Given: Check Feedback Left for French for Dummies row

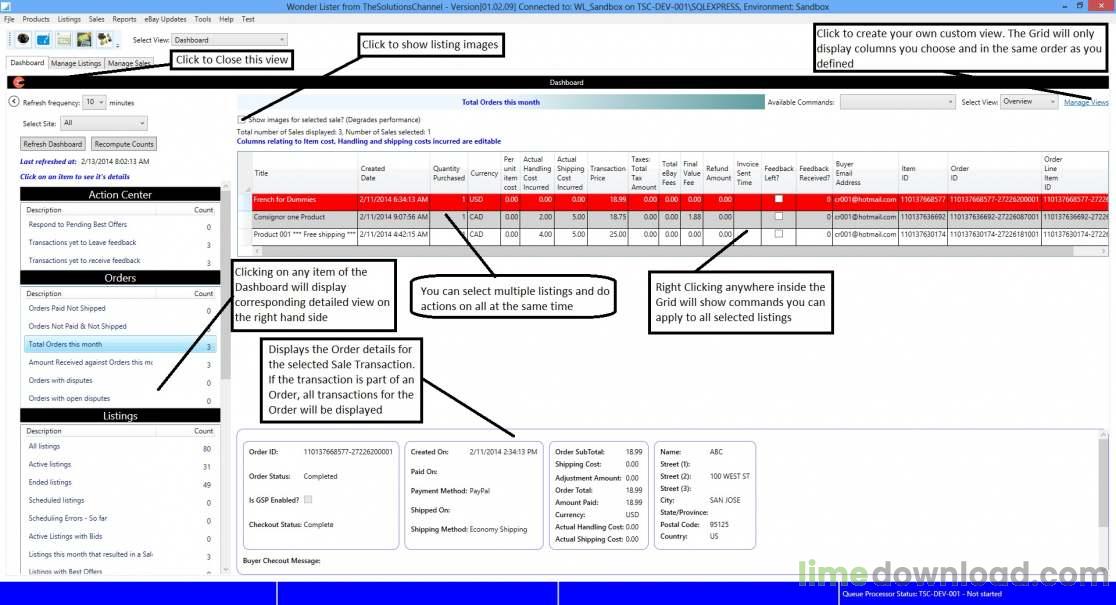Looking at the screenshot, I should (778, 198).
